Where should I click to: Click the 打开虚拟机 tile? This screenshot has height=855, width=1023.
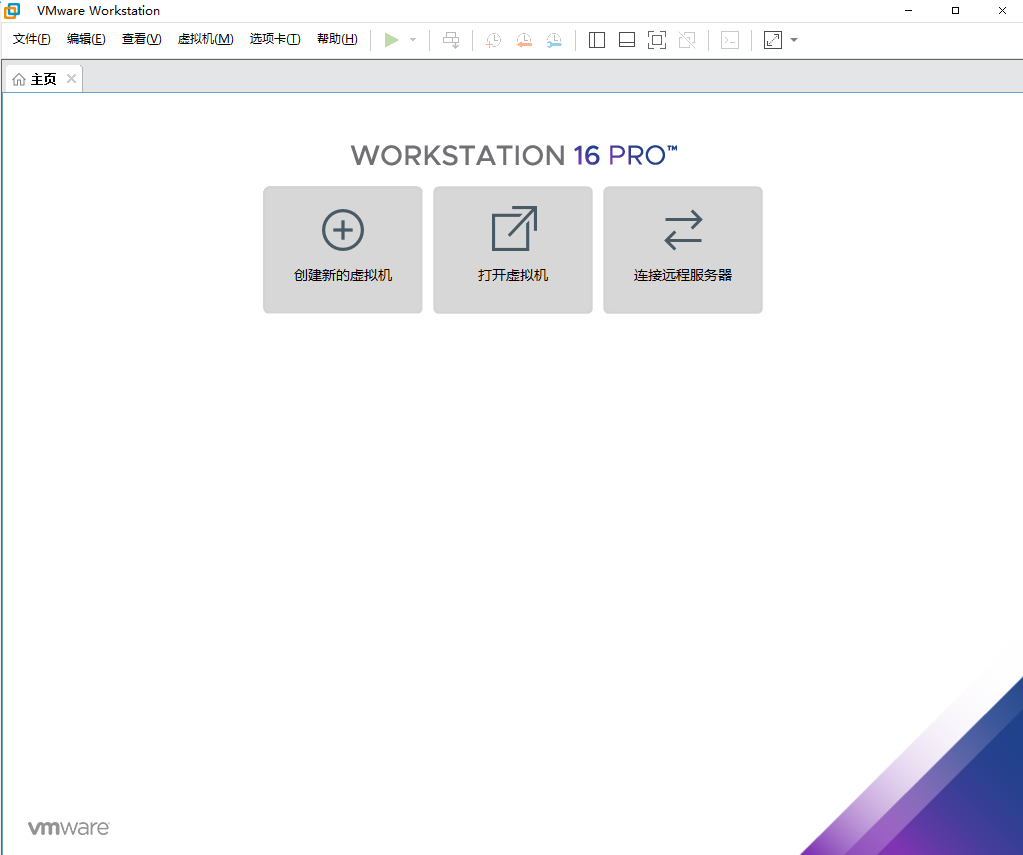pyautogui.click(x=513, y=250)
